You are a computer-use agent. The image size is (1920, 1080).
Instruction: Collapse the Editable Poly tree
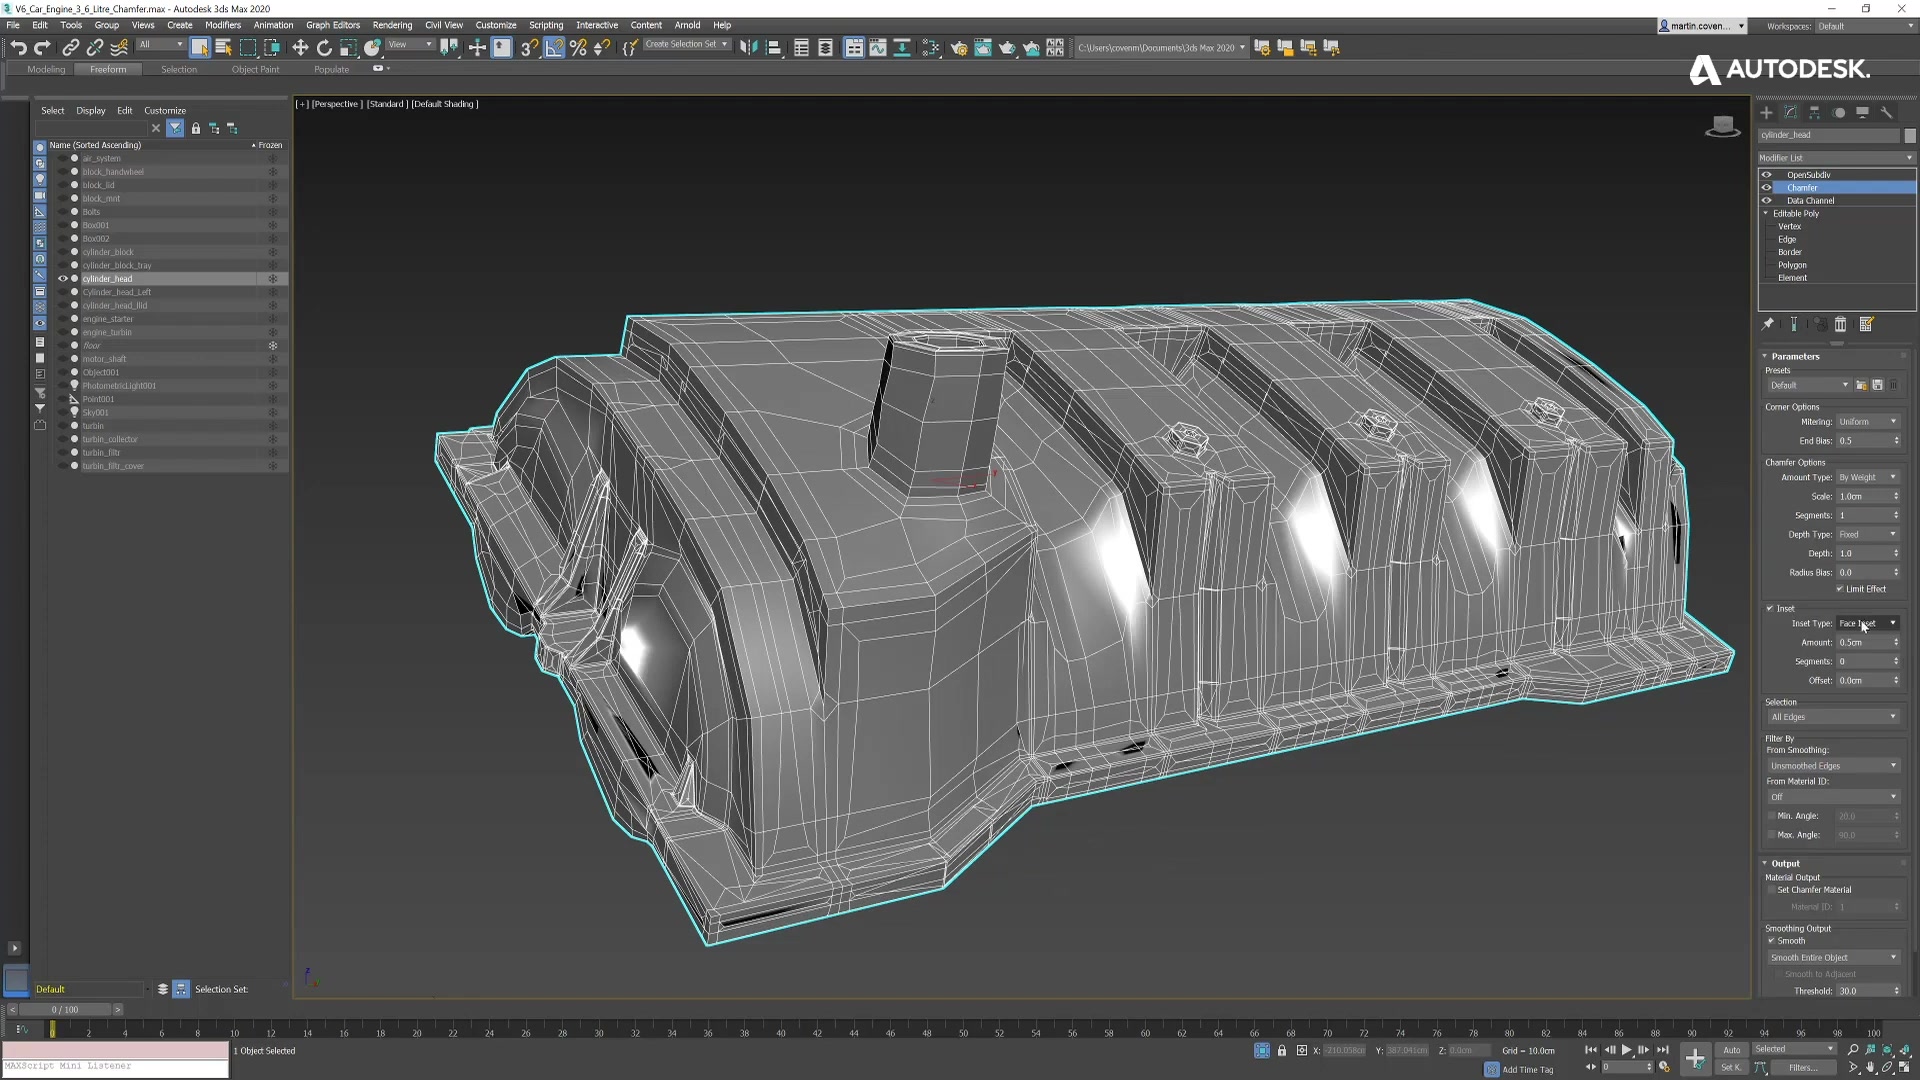(x=1766, y=213)
